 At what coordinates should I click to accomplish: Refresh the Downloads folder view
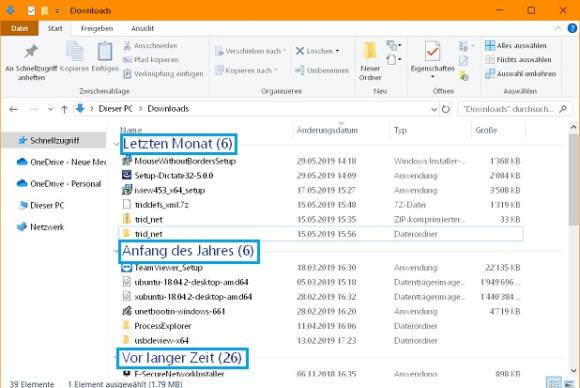pyautogui.click(x=446, y=109)
